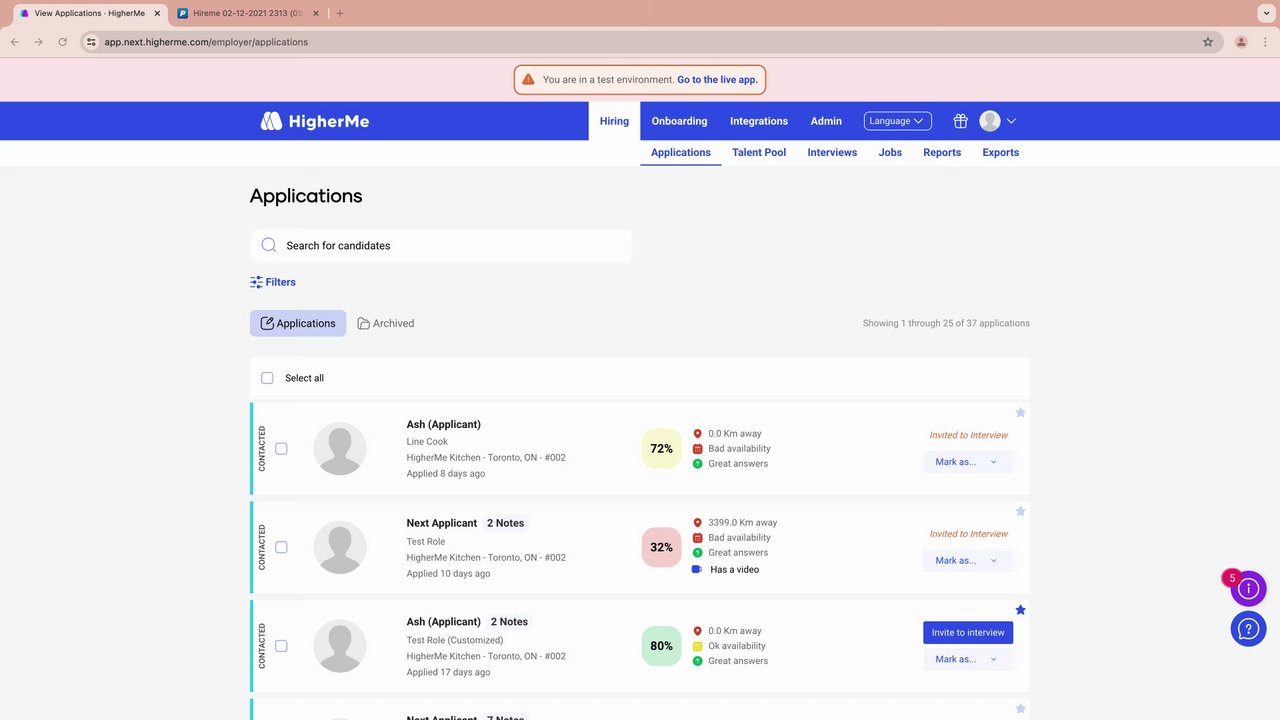The height and width of the screenshot is (720, 1280).
Task: Go to Interviews sub-tab
Action: pos(832,152)
